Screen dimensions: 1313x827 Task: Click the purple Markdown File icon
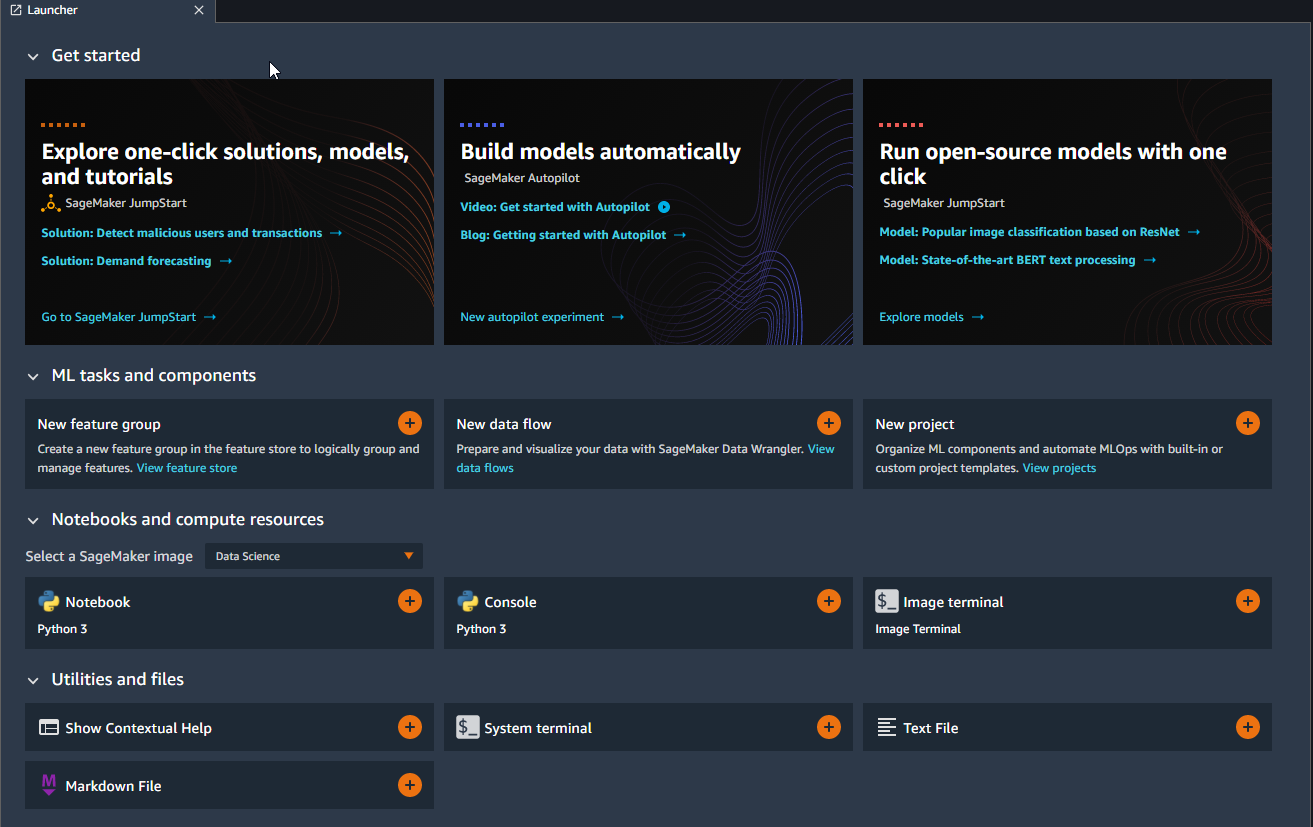49,785
